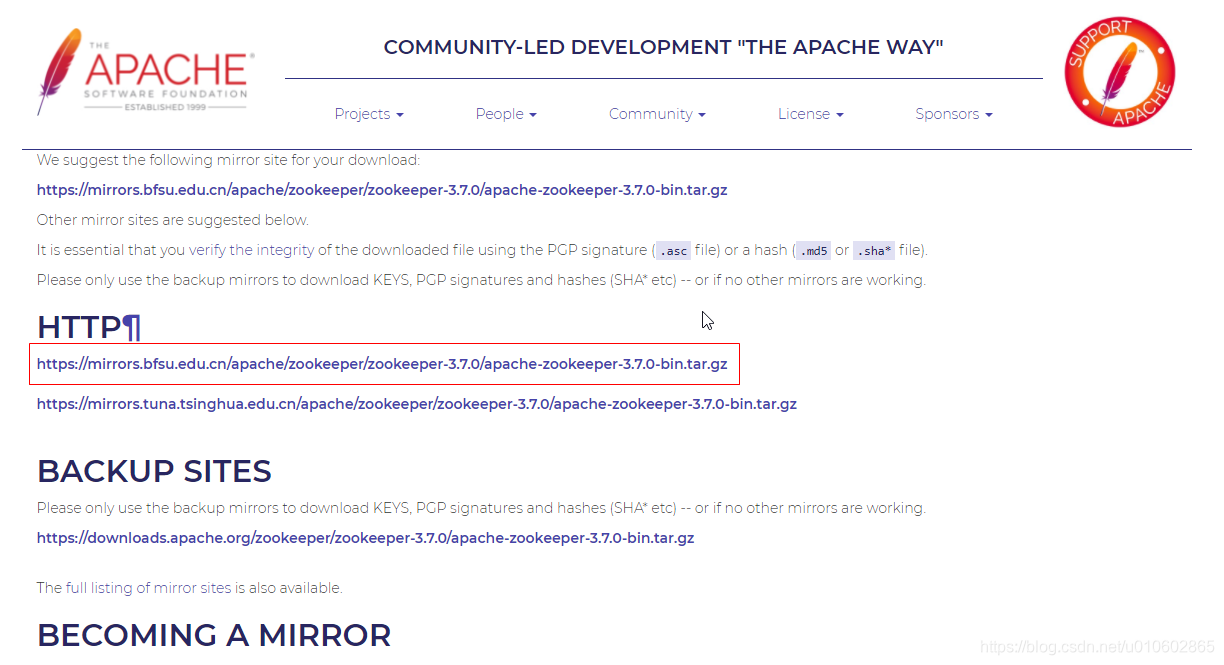Click the '.md5' code label

814,251
